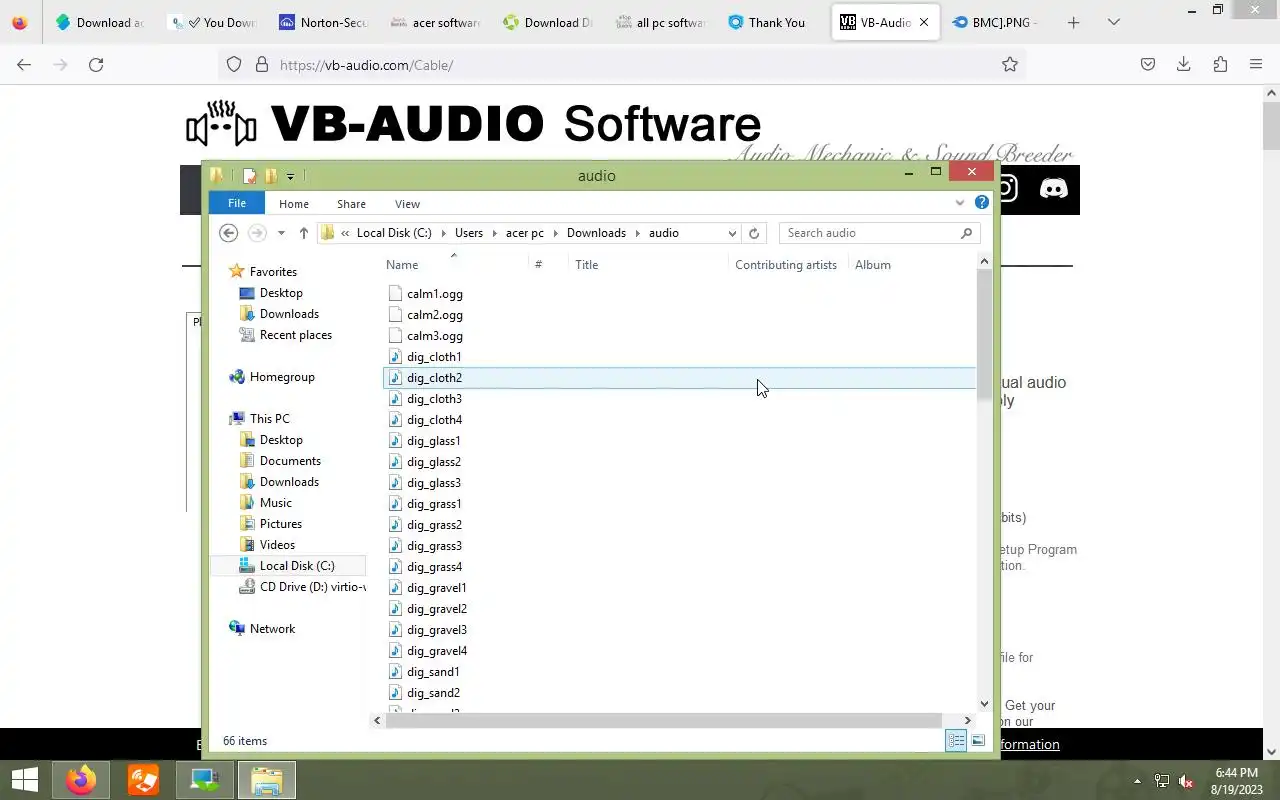The image size is (1280, 800).
Task: Open Windows Start menu
Action: point(24,779)
